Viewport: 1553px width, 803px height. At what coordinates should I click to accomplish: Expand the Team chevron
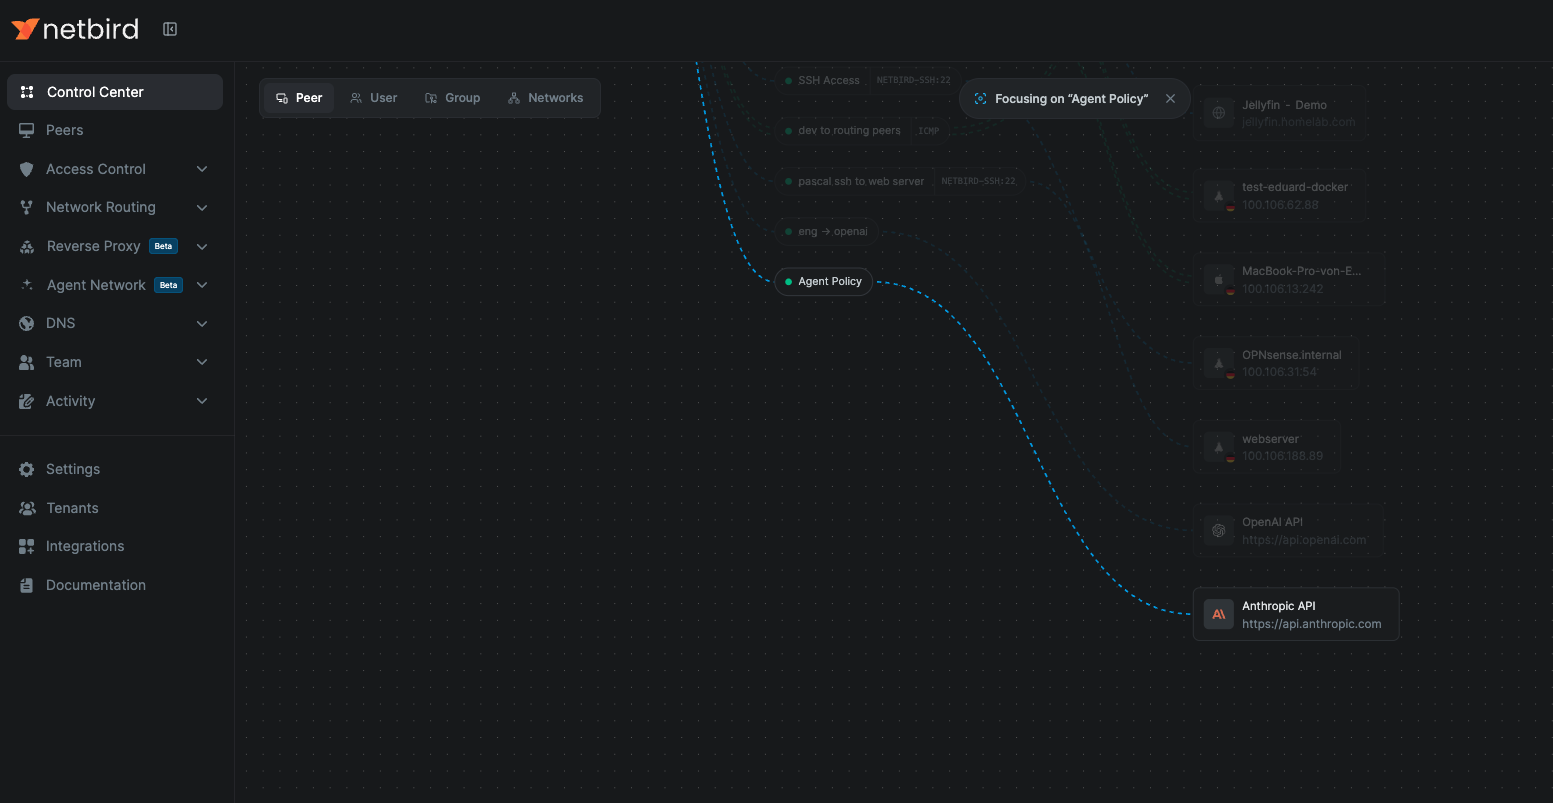click(202, 362)
